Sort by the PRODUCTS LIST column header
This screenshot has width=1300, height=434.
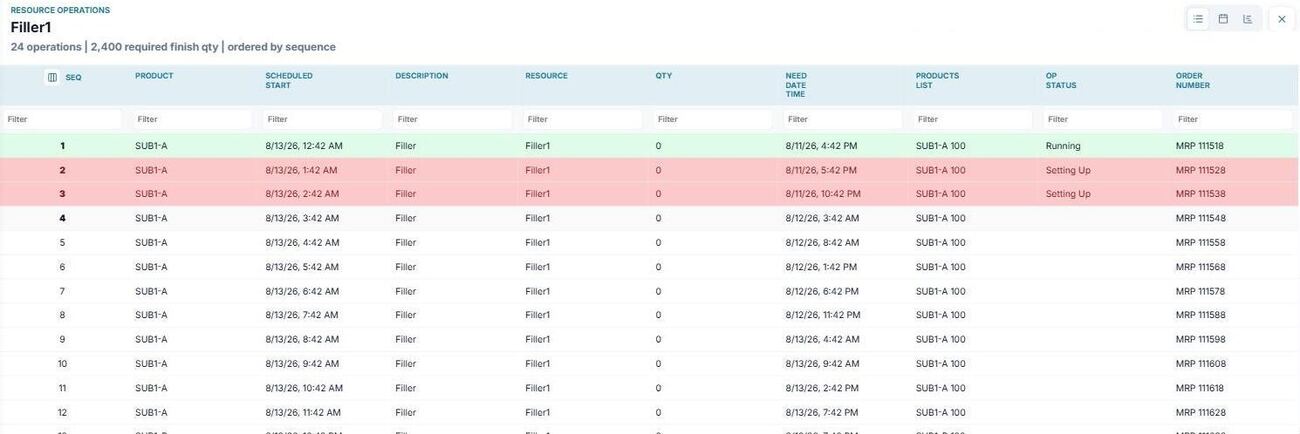[x=937, y=81]
